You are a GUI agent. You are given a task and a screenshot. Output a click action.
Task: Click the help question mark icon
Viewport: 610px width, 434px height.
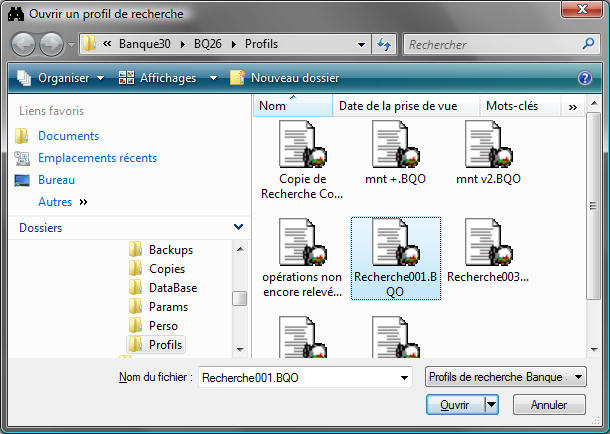585,78
